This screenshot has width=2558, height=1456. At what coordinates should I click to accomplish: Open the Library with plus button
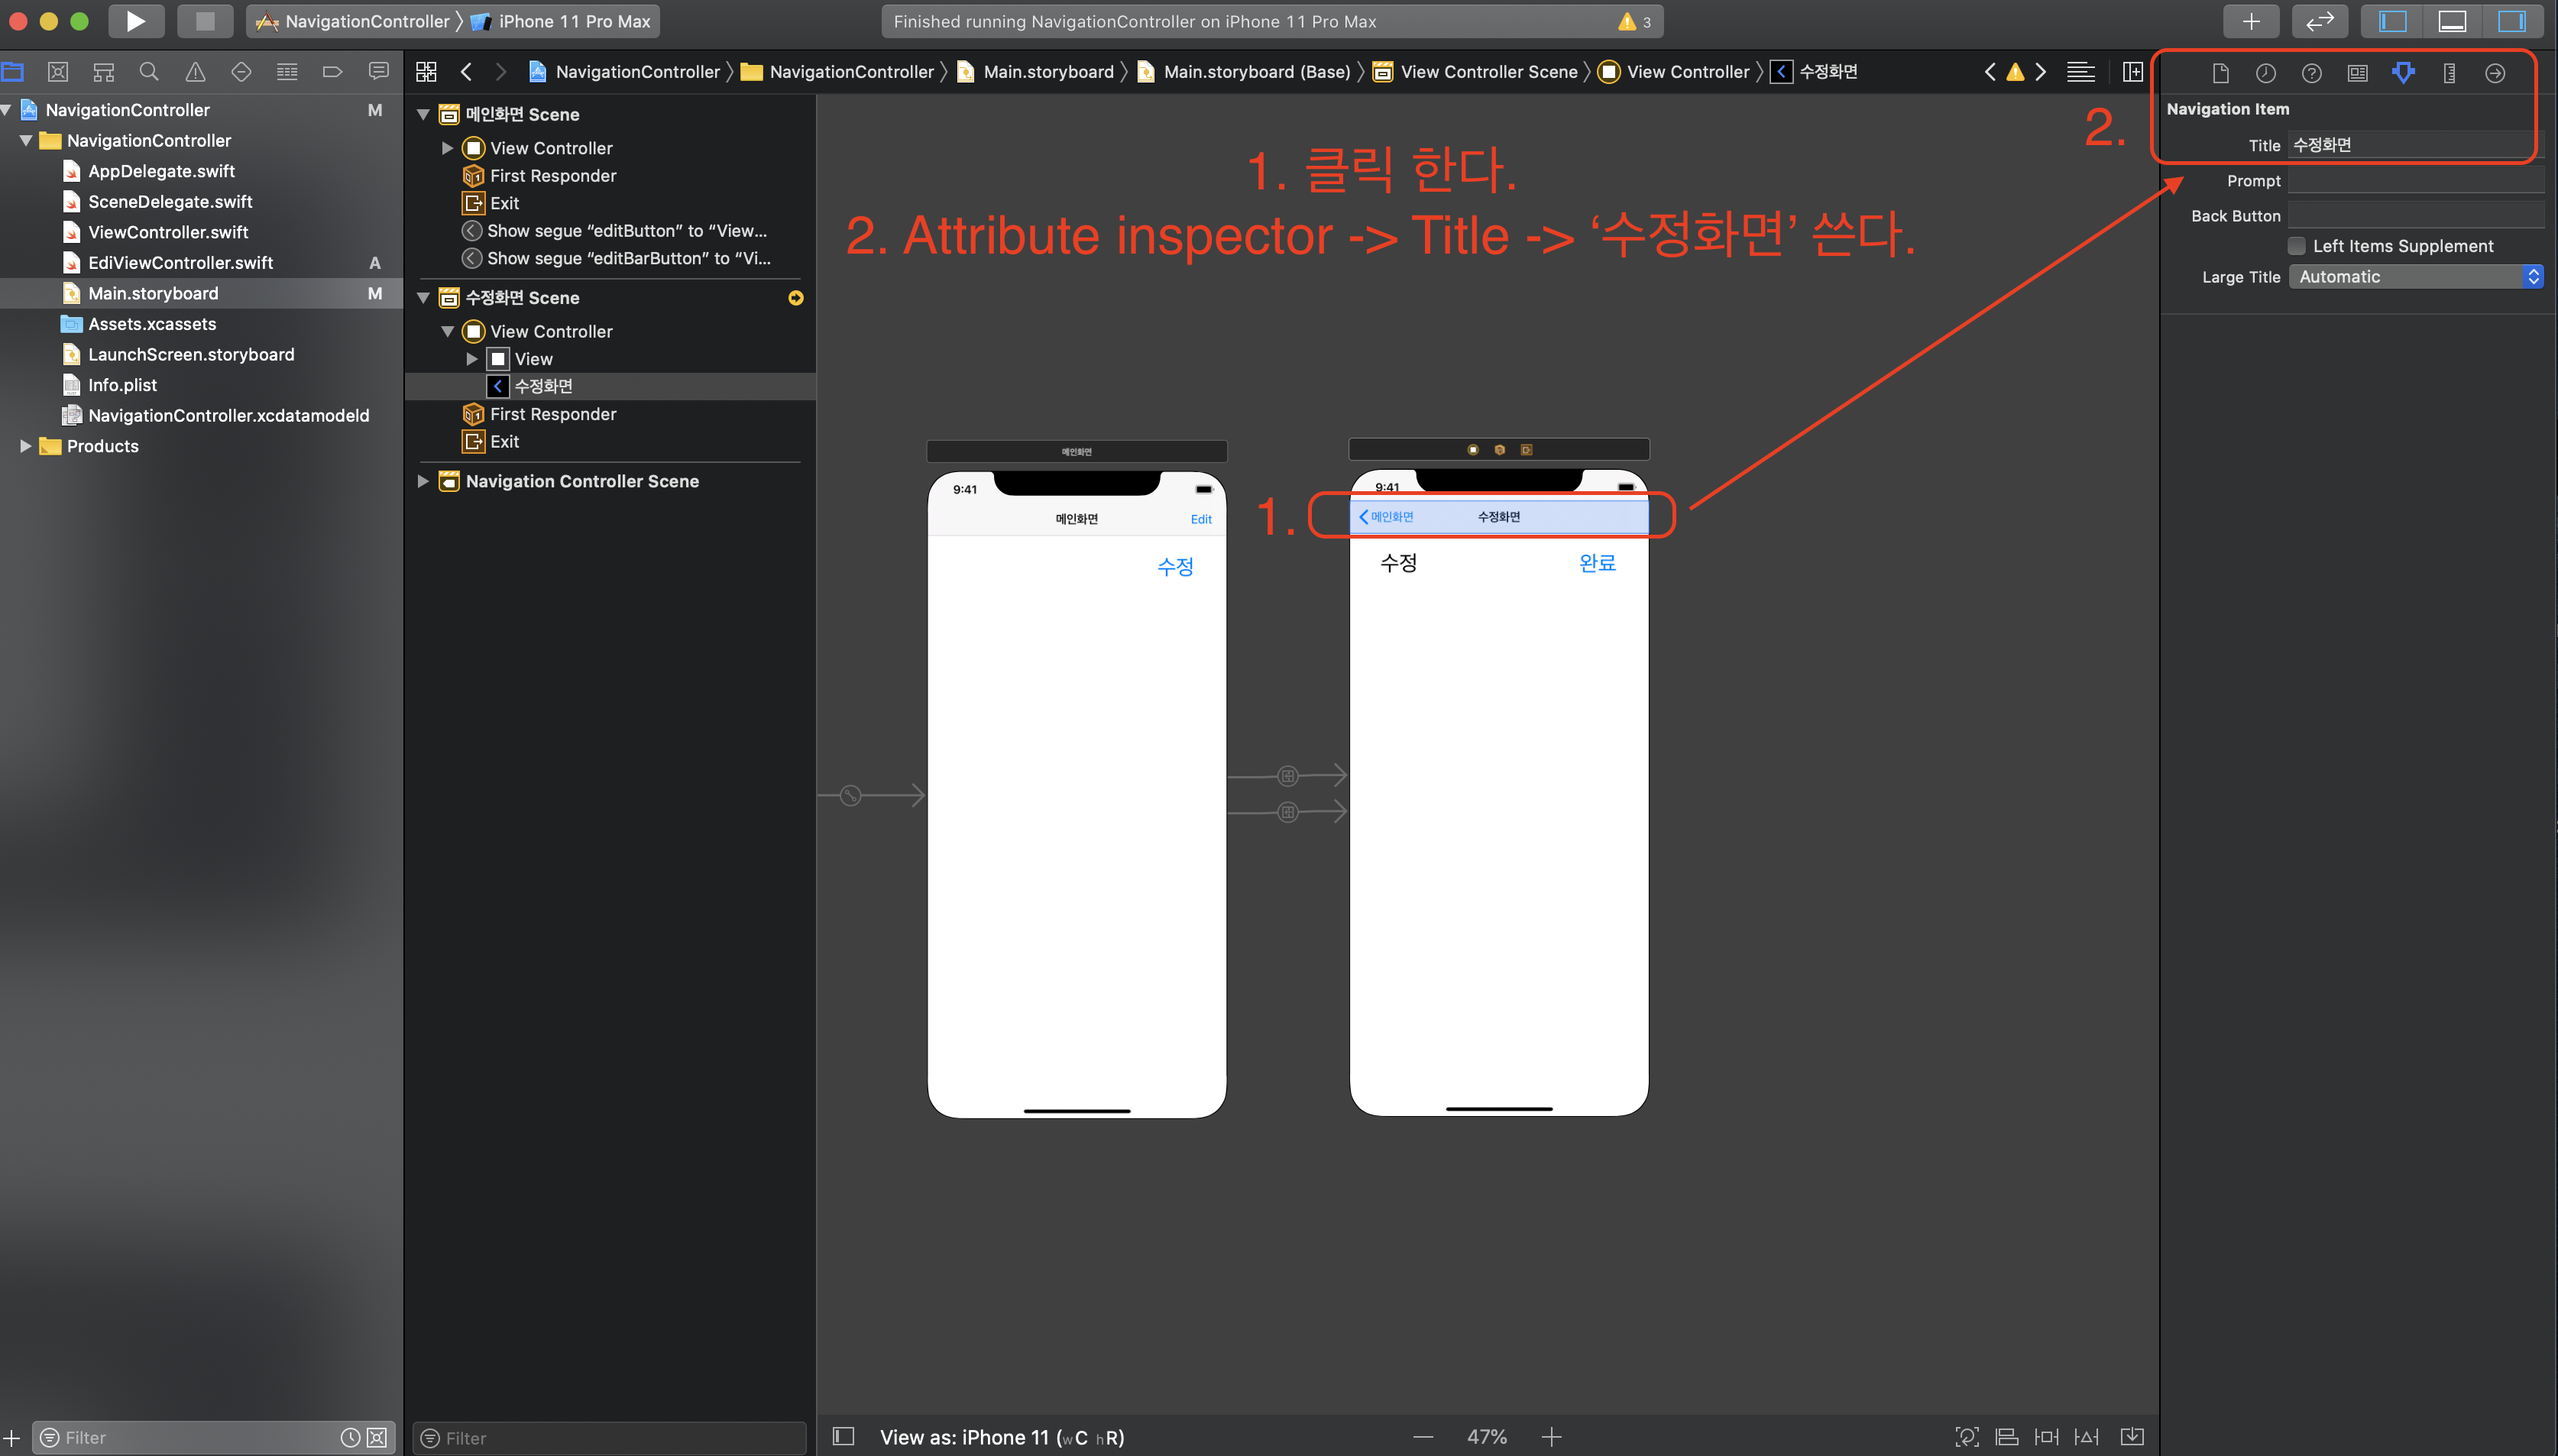tap(2250, 21)
